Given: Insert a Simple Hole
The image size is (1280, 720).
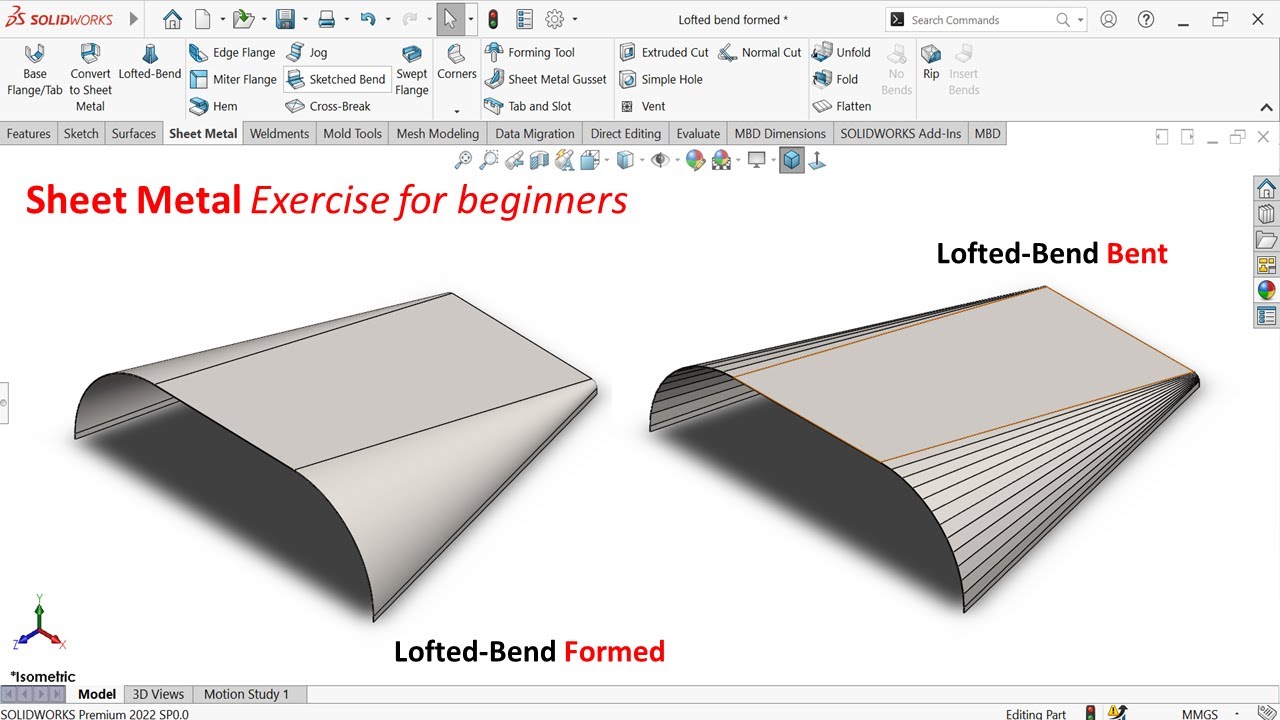Looking at the screenshot, I should pos(660,79).
